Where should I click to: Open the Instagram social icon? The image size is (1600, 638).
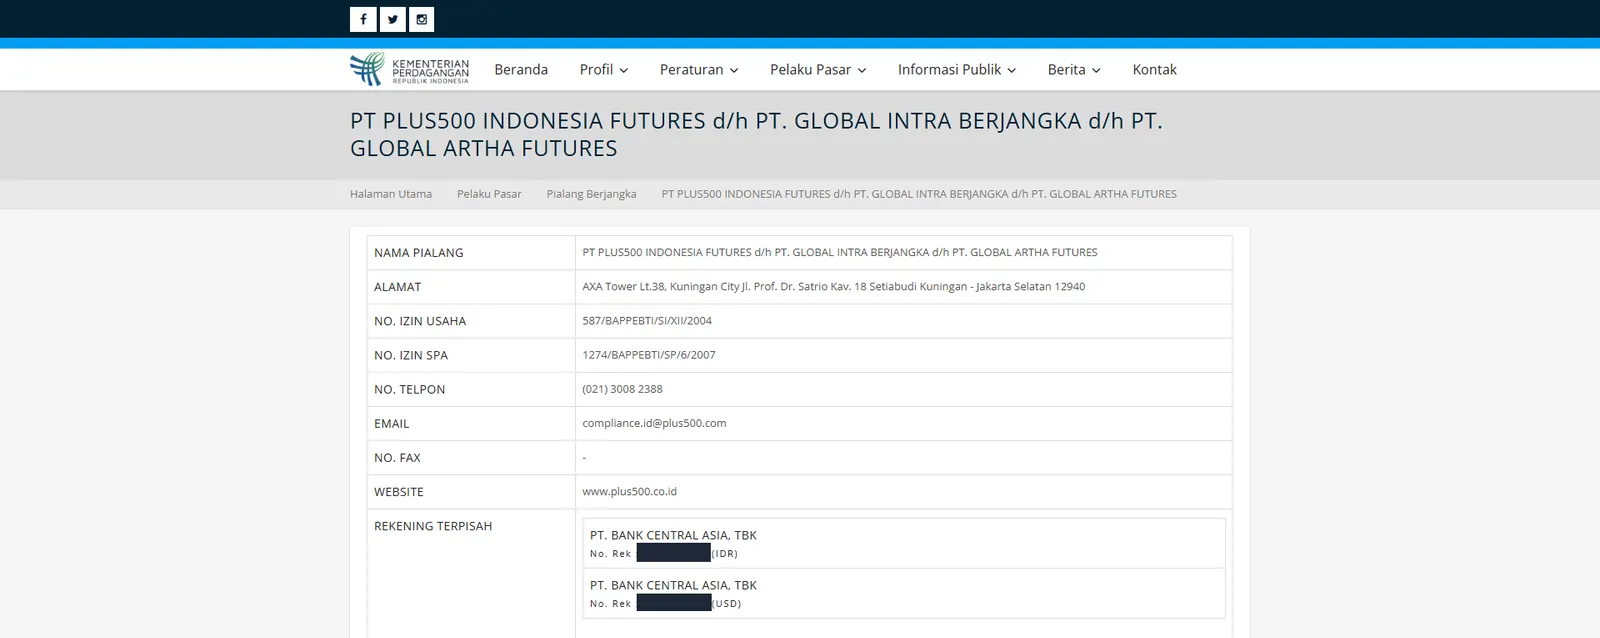(422, 19)
